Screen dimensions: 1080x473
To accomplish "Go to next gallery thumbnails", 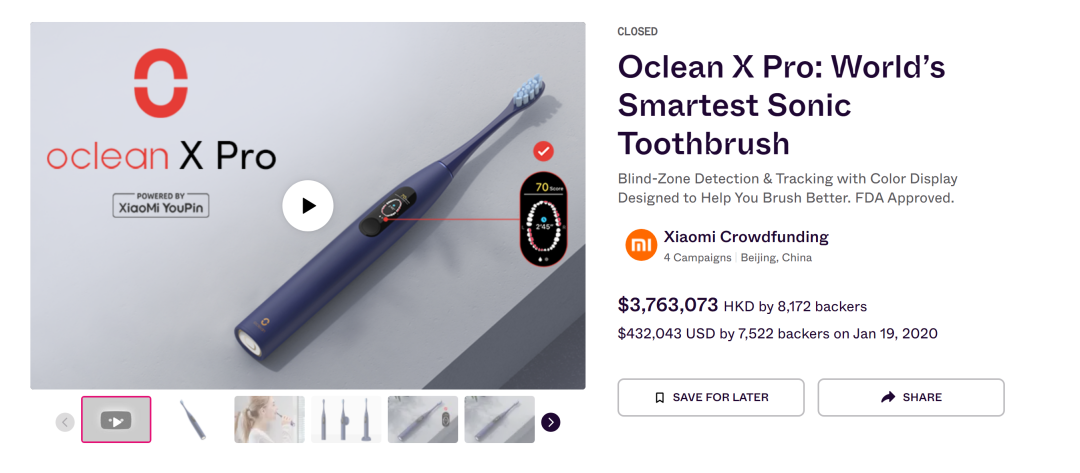I will tap(551, 422).
